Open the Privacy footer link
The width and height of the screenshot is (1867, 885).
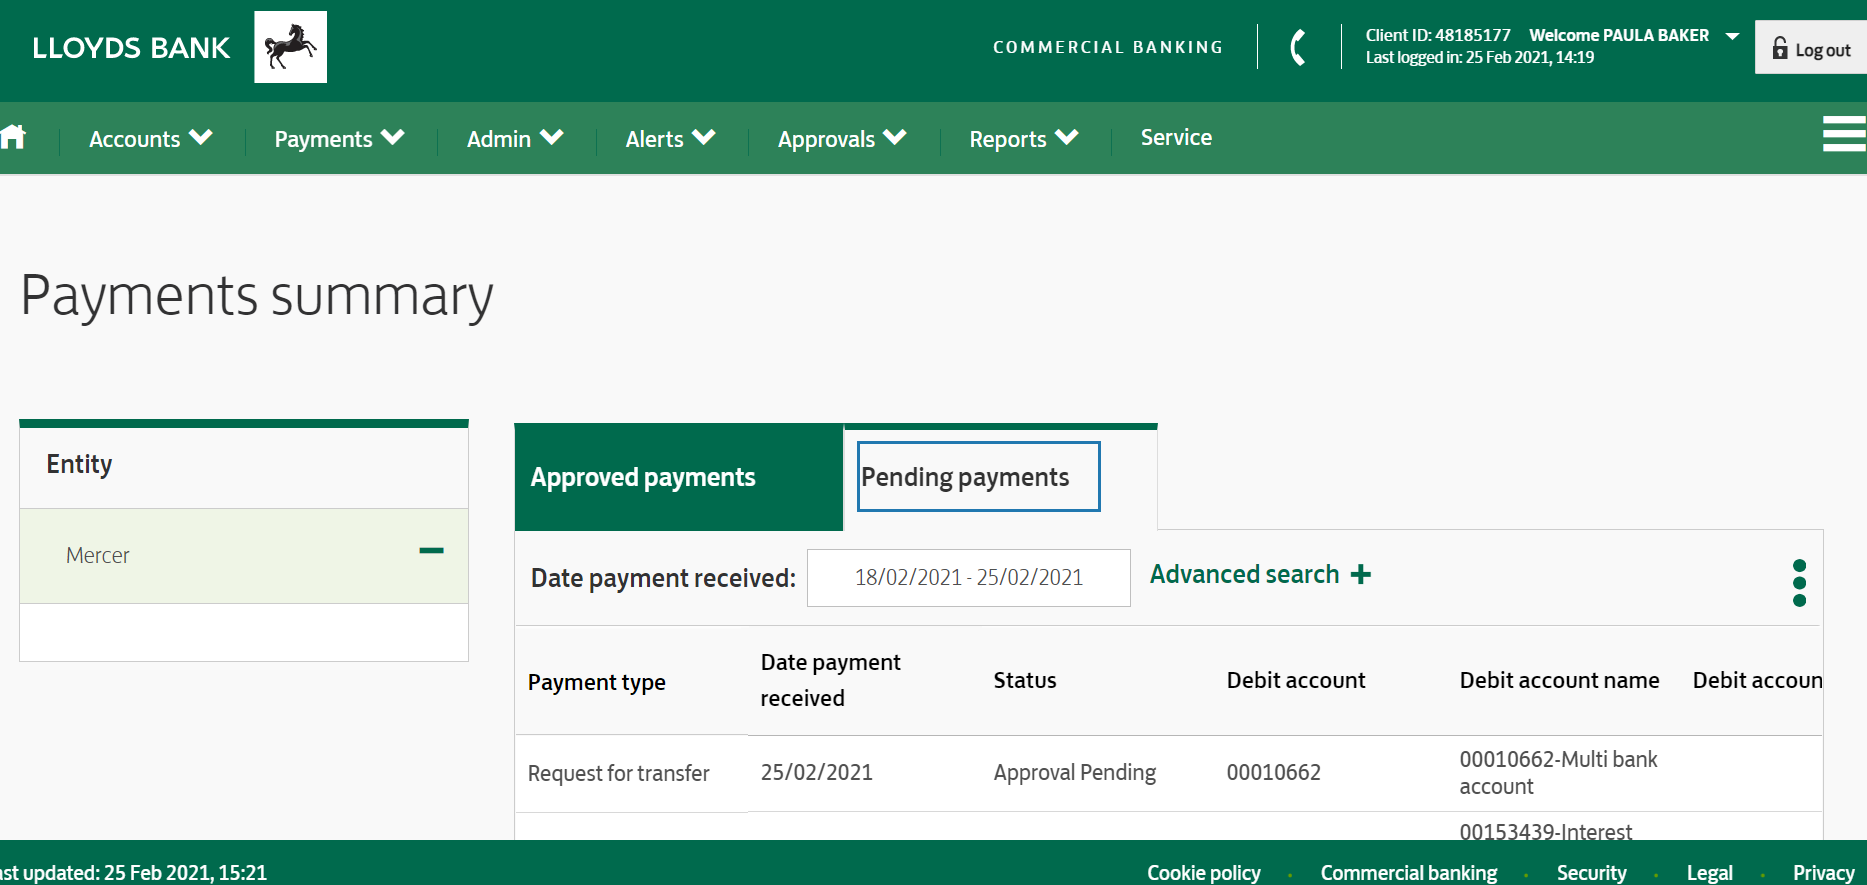[1824, 872]
